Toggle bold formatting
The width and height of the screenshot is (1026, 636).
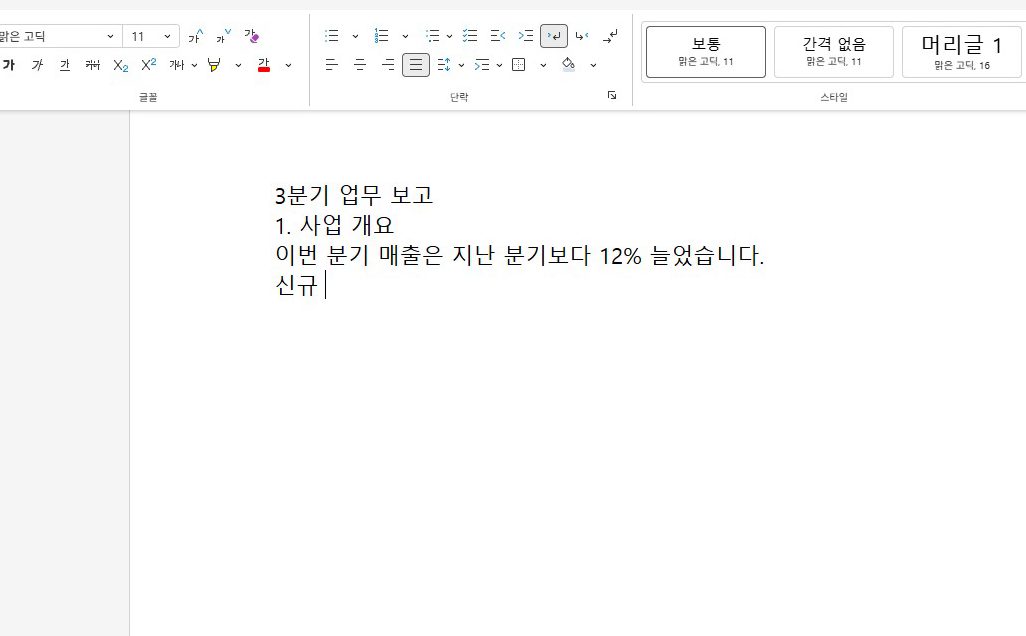tap(9, 65)
